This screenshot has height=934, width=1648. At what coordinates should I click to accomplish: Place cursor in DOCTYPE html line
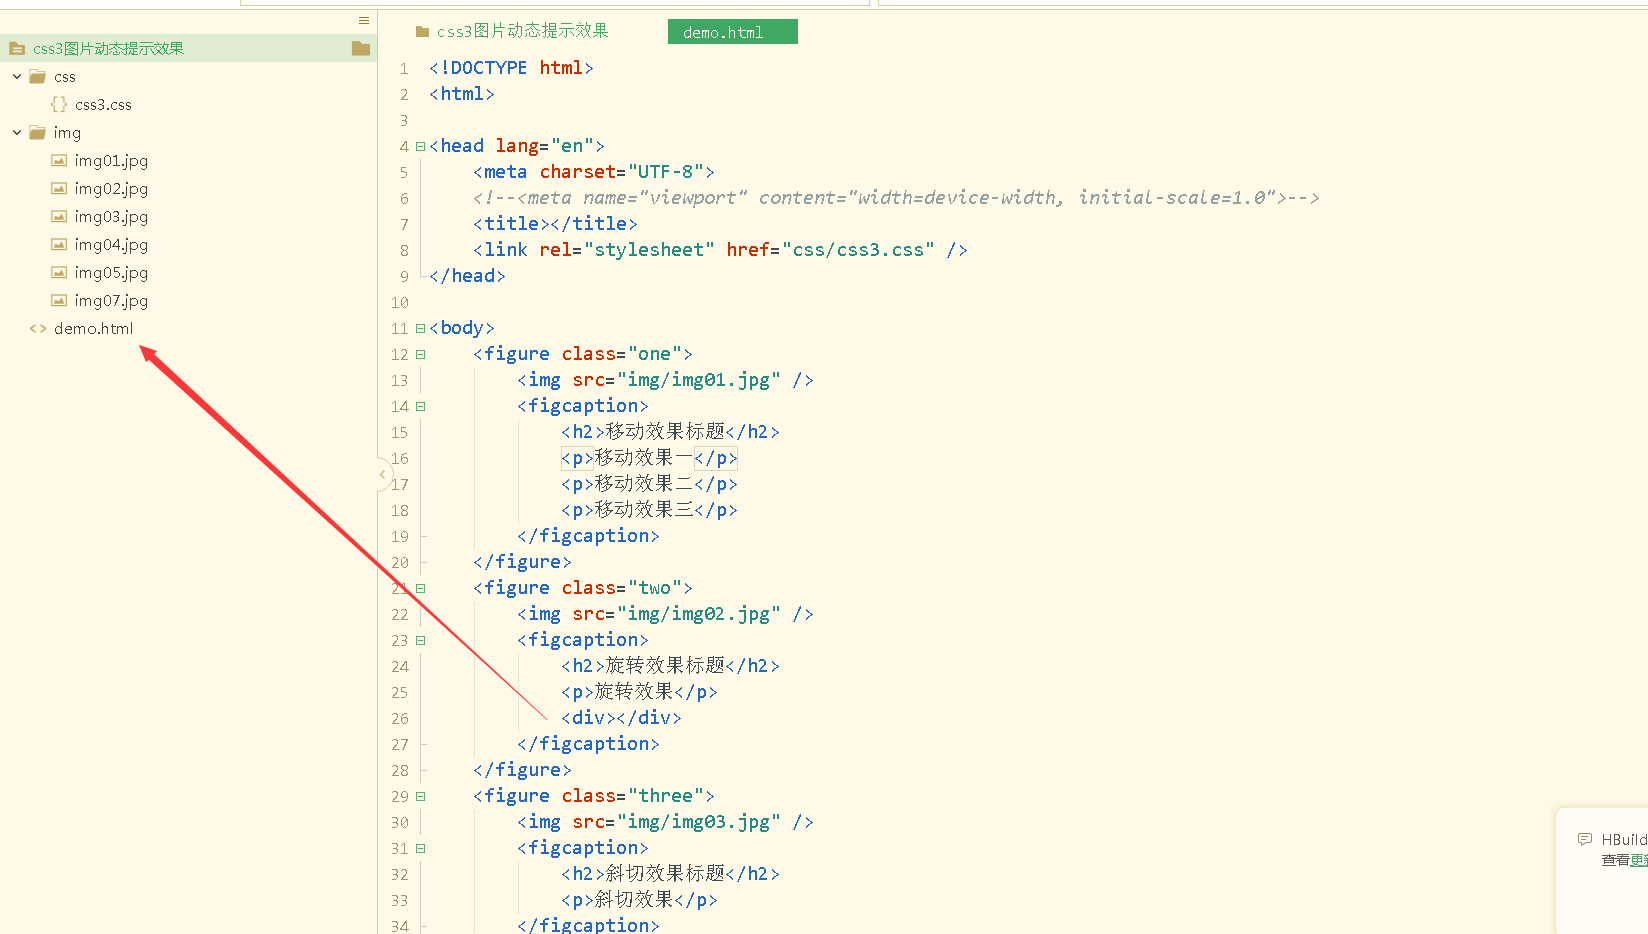coord(511,68)
